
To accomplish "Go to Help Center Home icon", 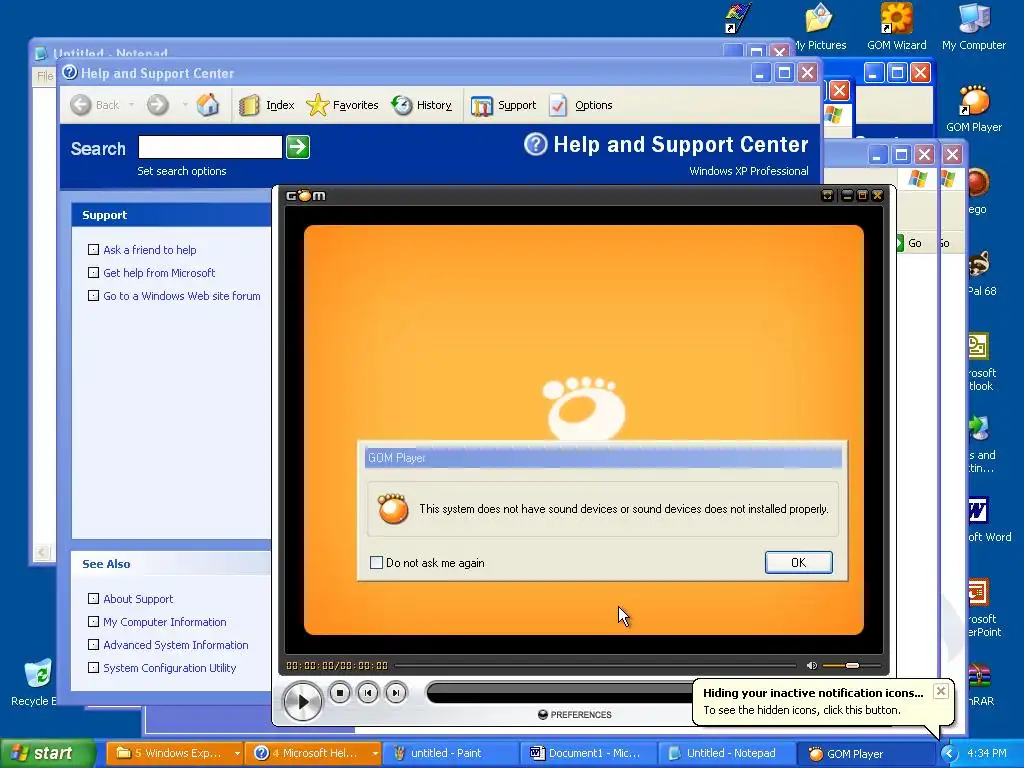I will pos(208,104).
